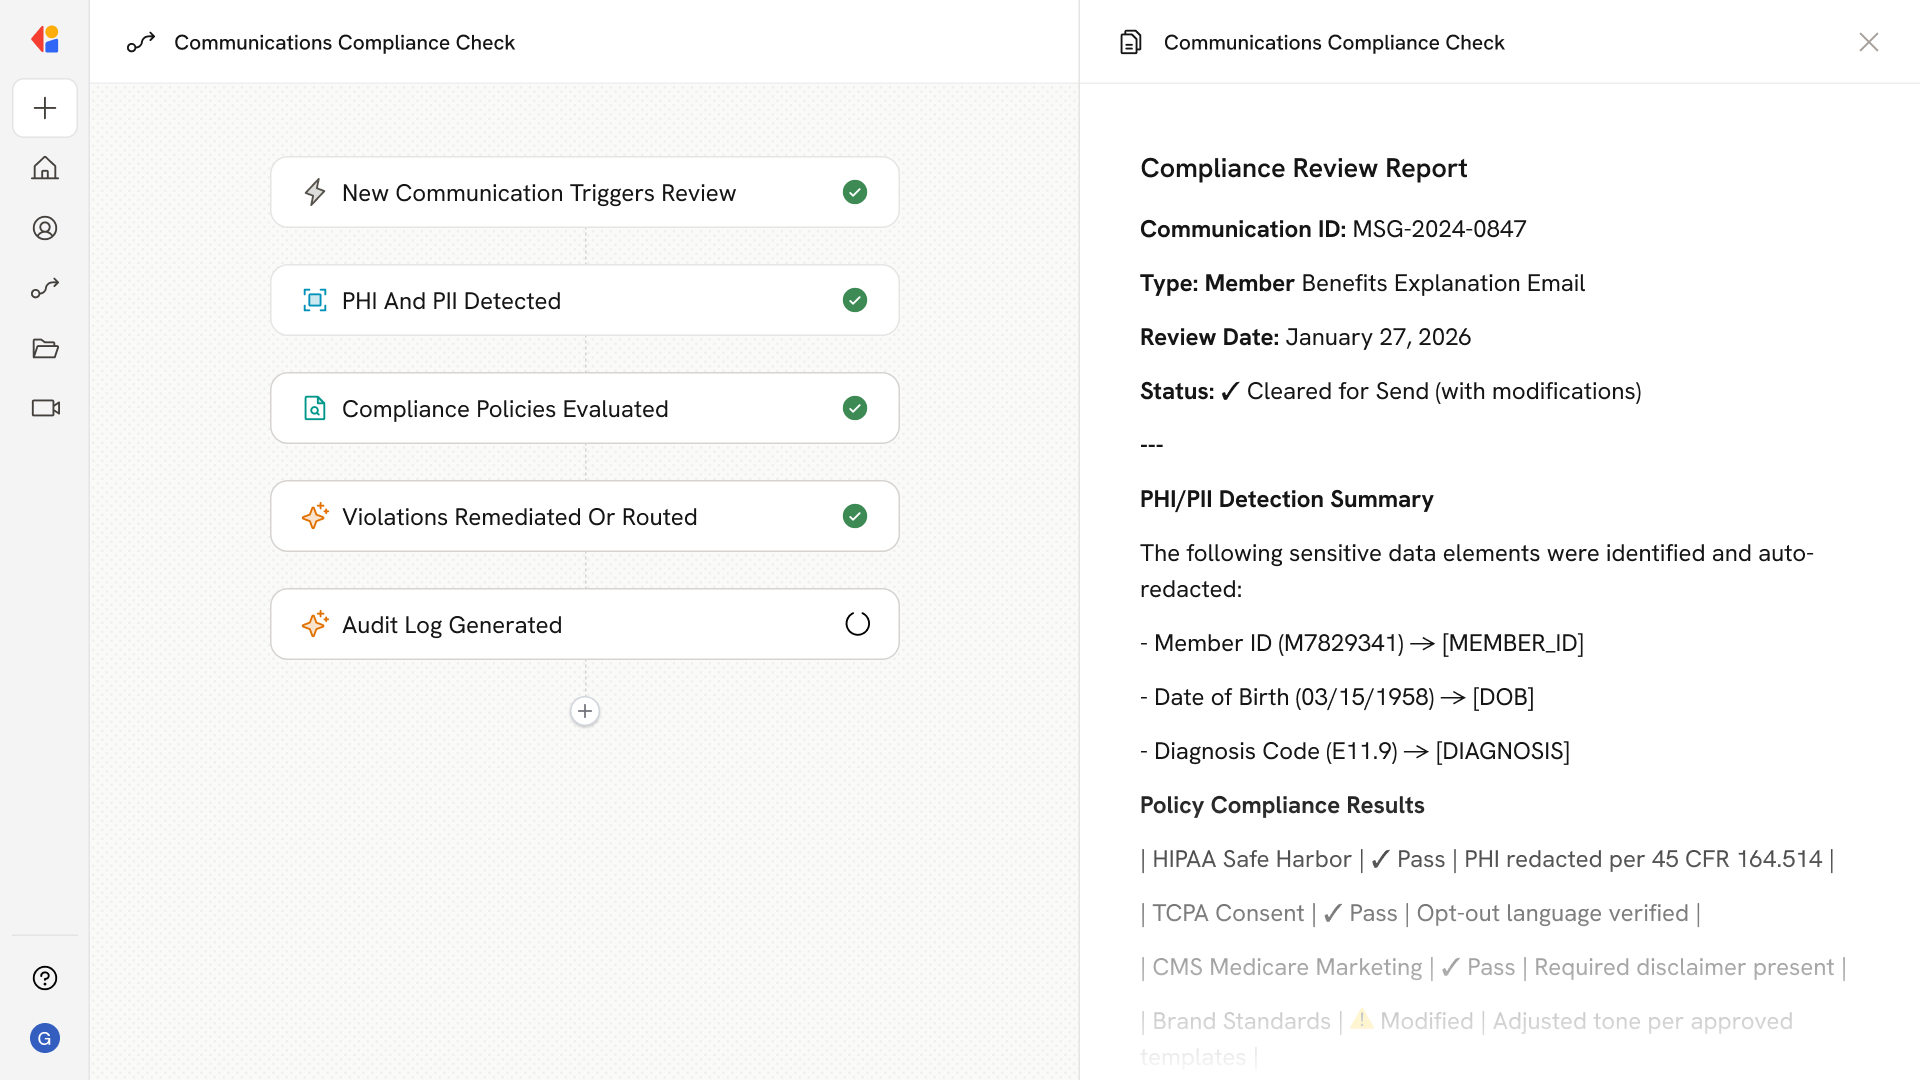Click the G account avatar
This screenshot has height=1080, width=1920.
click(x=45, y=1038)
